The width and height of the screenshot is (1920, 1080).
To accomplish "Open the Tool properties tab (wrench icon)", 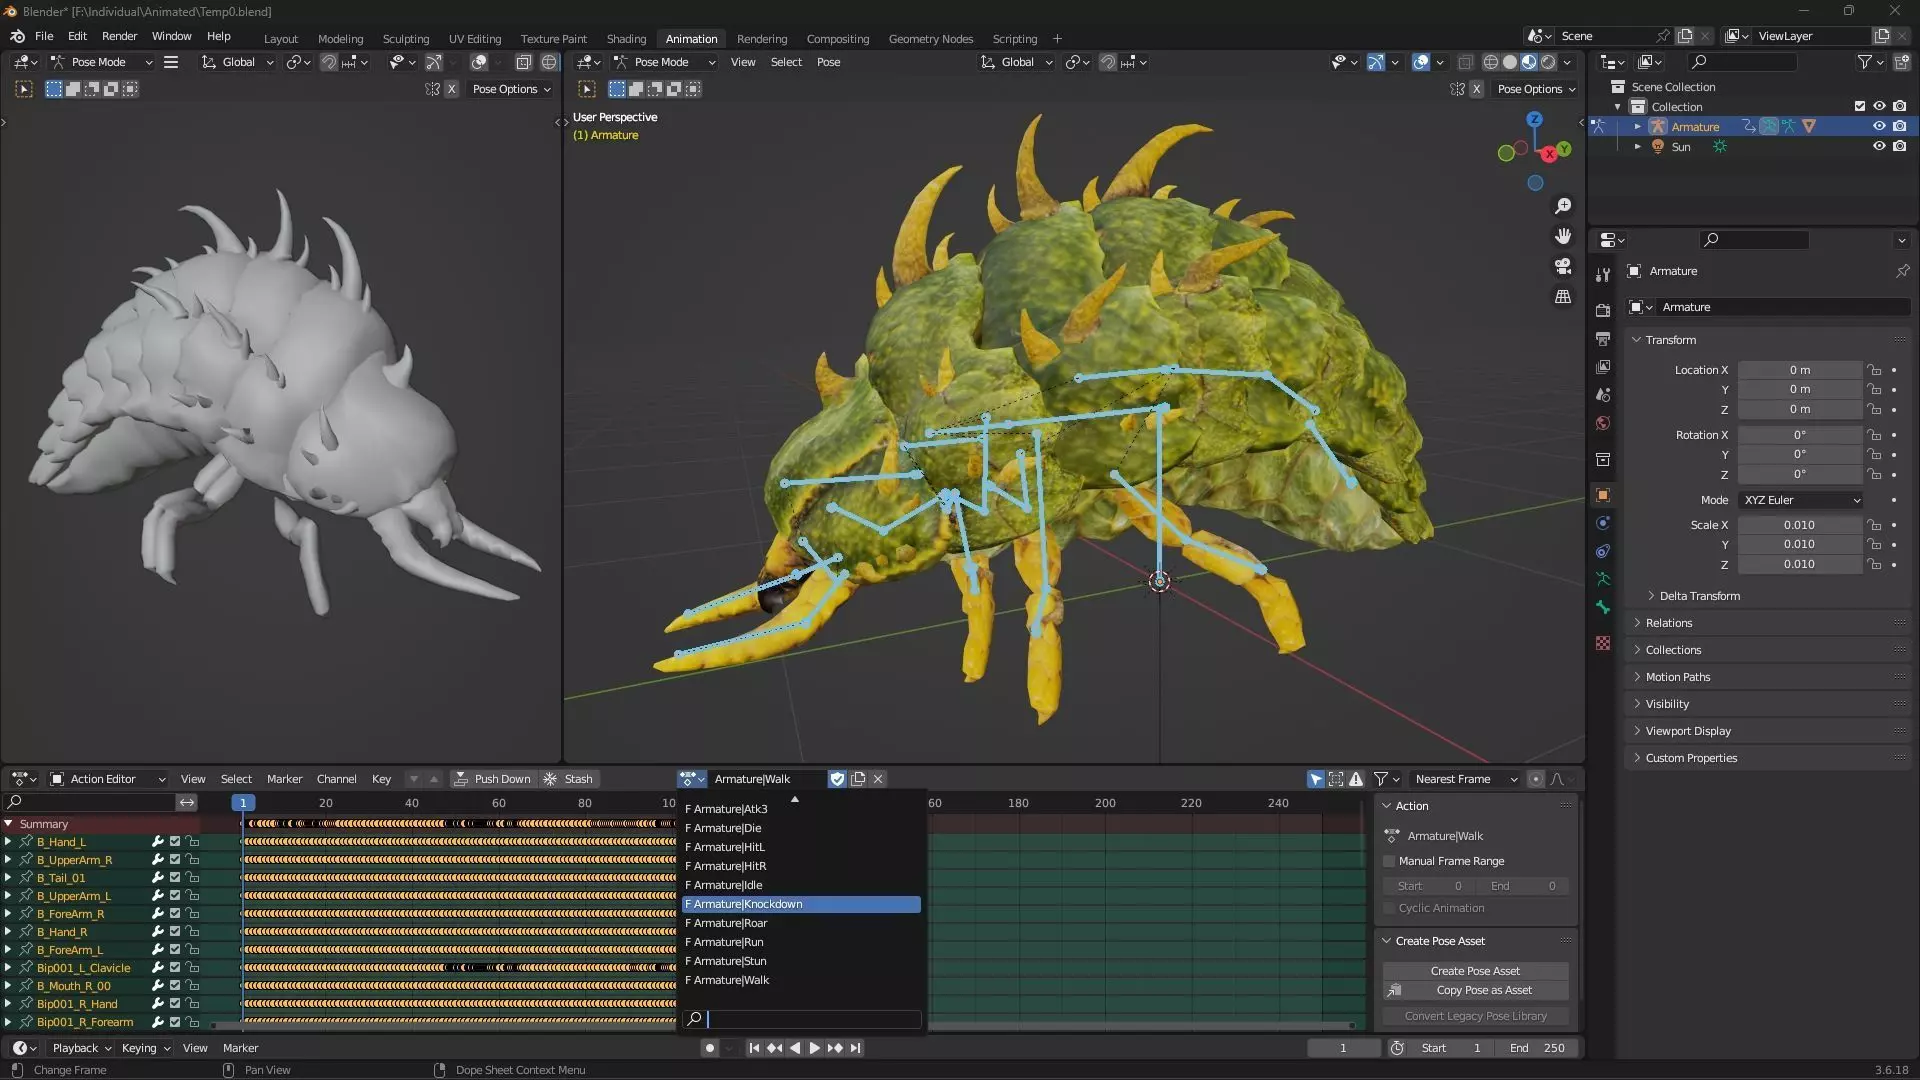I will (x=1603, y=274).
